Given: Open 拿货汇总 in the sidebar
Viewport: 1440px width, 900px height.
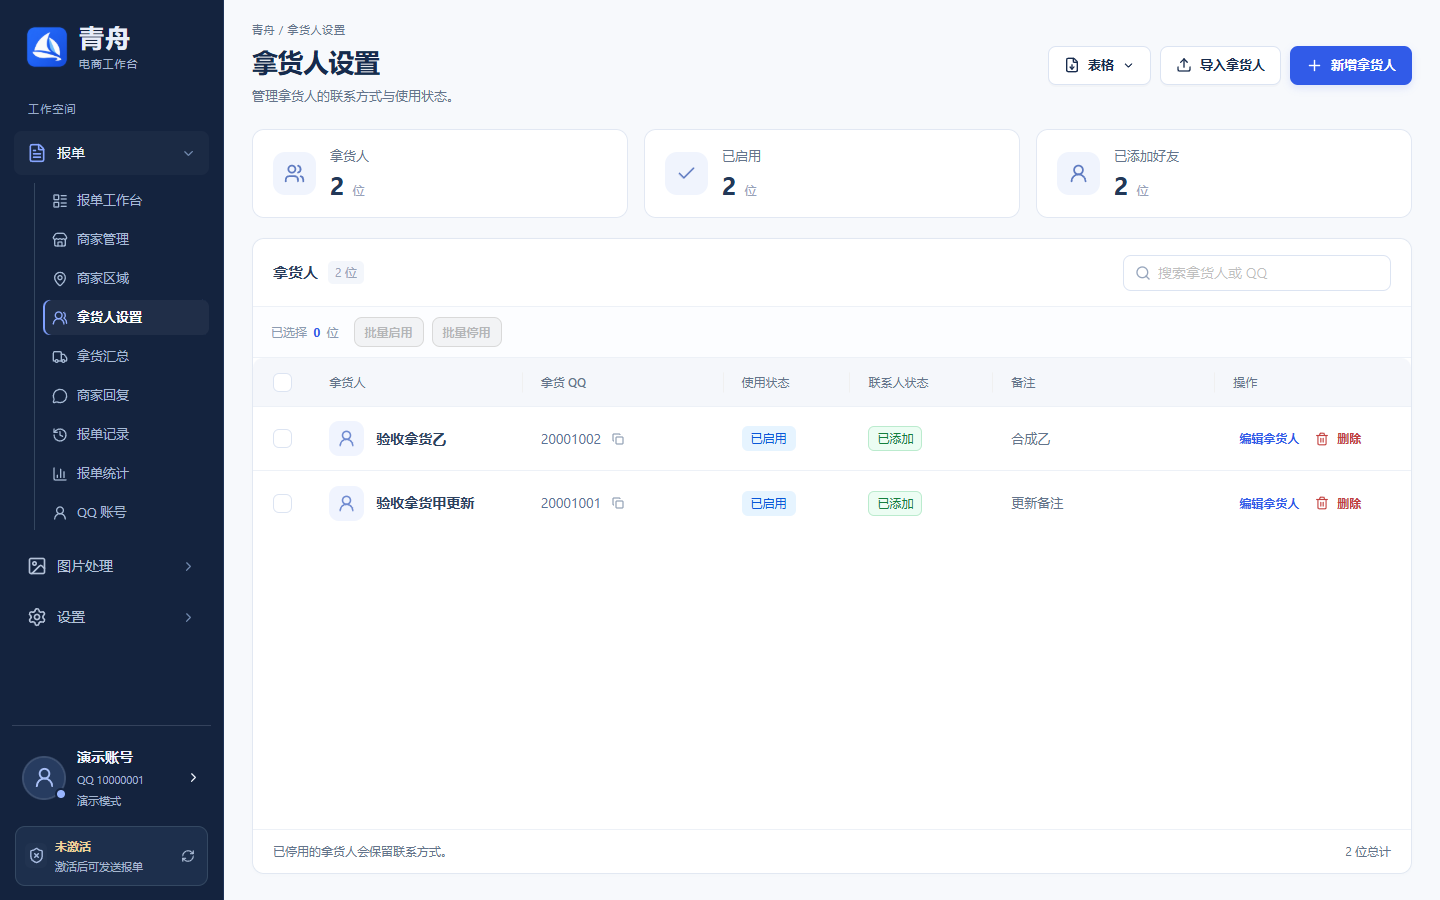Looking at the screenshot, I should pyautogui.click(x=126, y=356).
